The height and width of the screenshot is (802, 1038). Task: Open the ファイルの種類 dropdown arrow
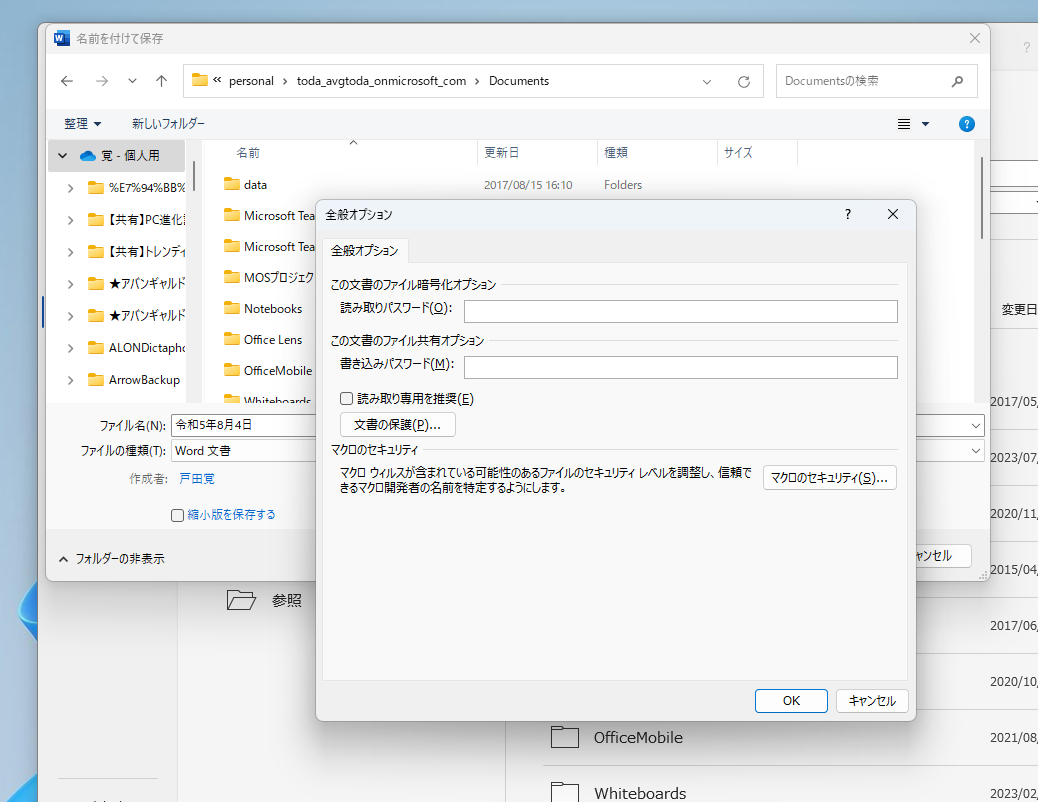point(976,451)
